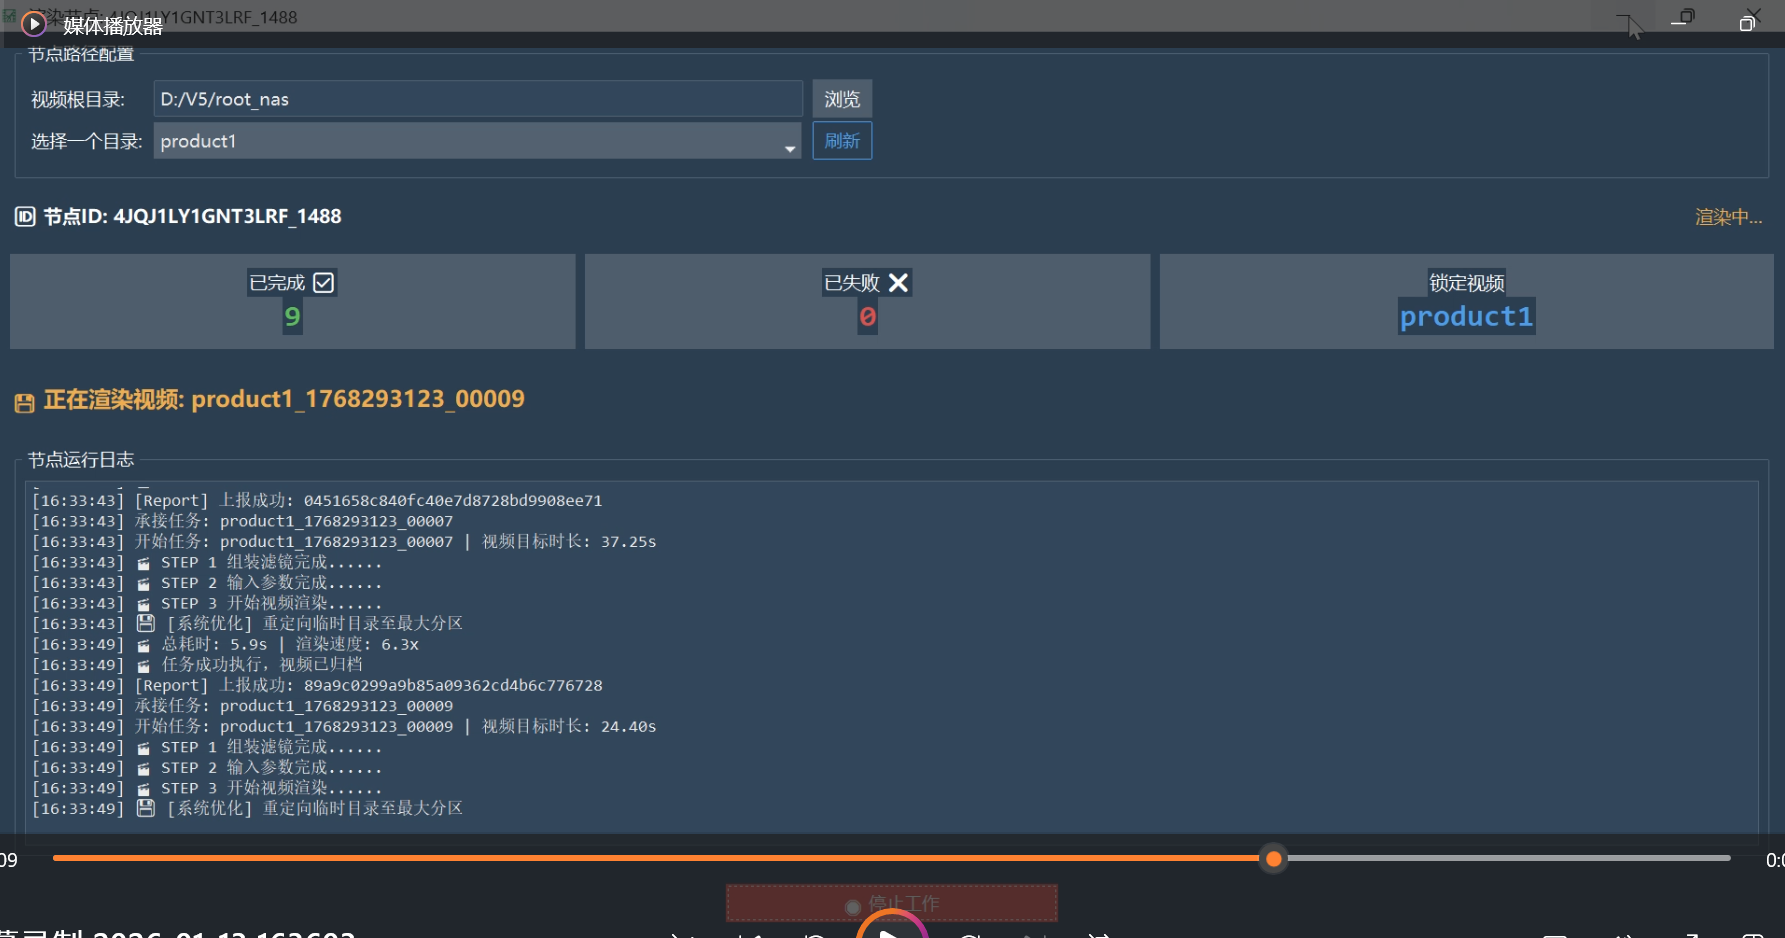The height and width of the screenshot is (938, 1785).
Task: Click the media player logo icon
Action: pyautogui.click(x=33, y=23)
